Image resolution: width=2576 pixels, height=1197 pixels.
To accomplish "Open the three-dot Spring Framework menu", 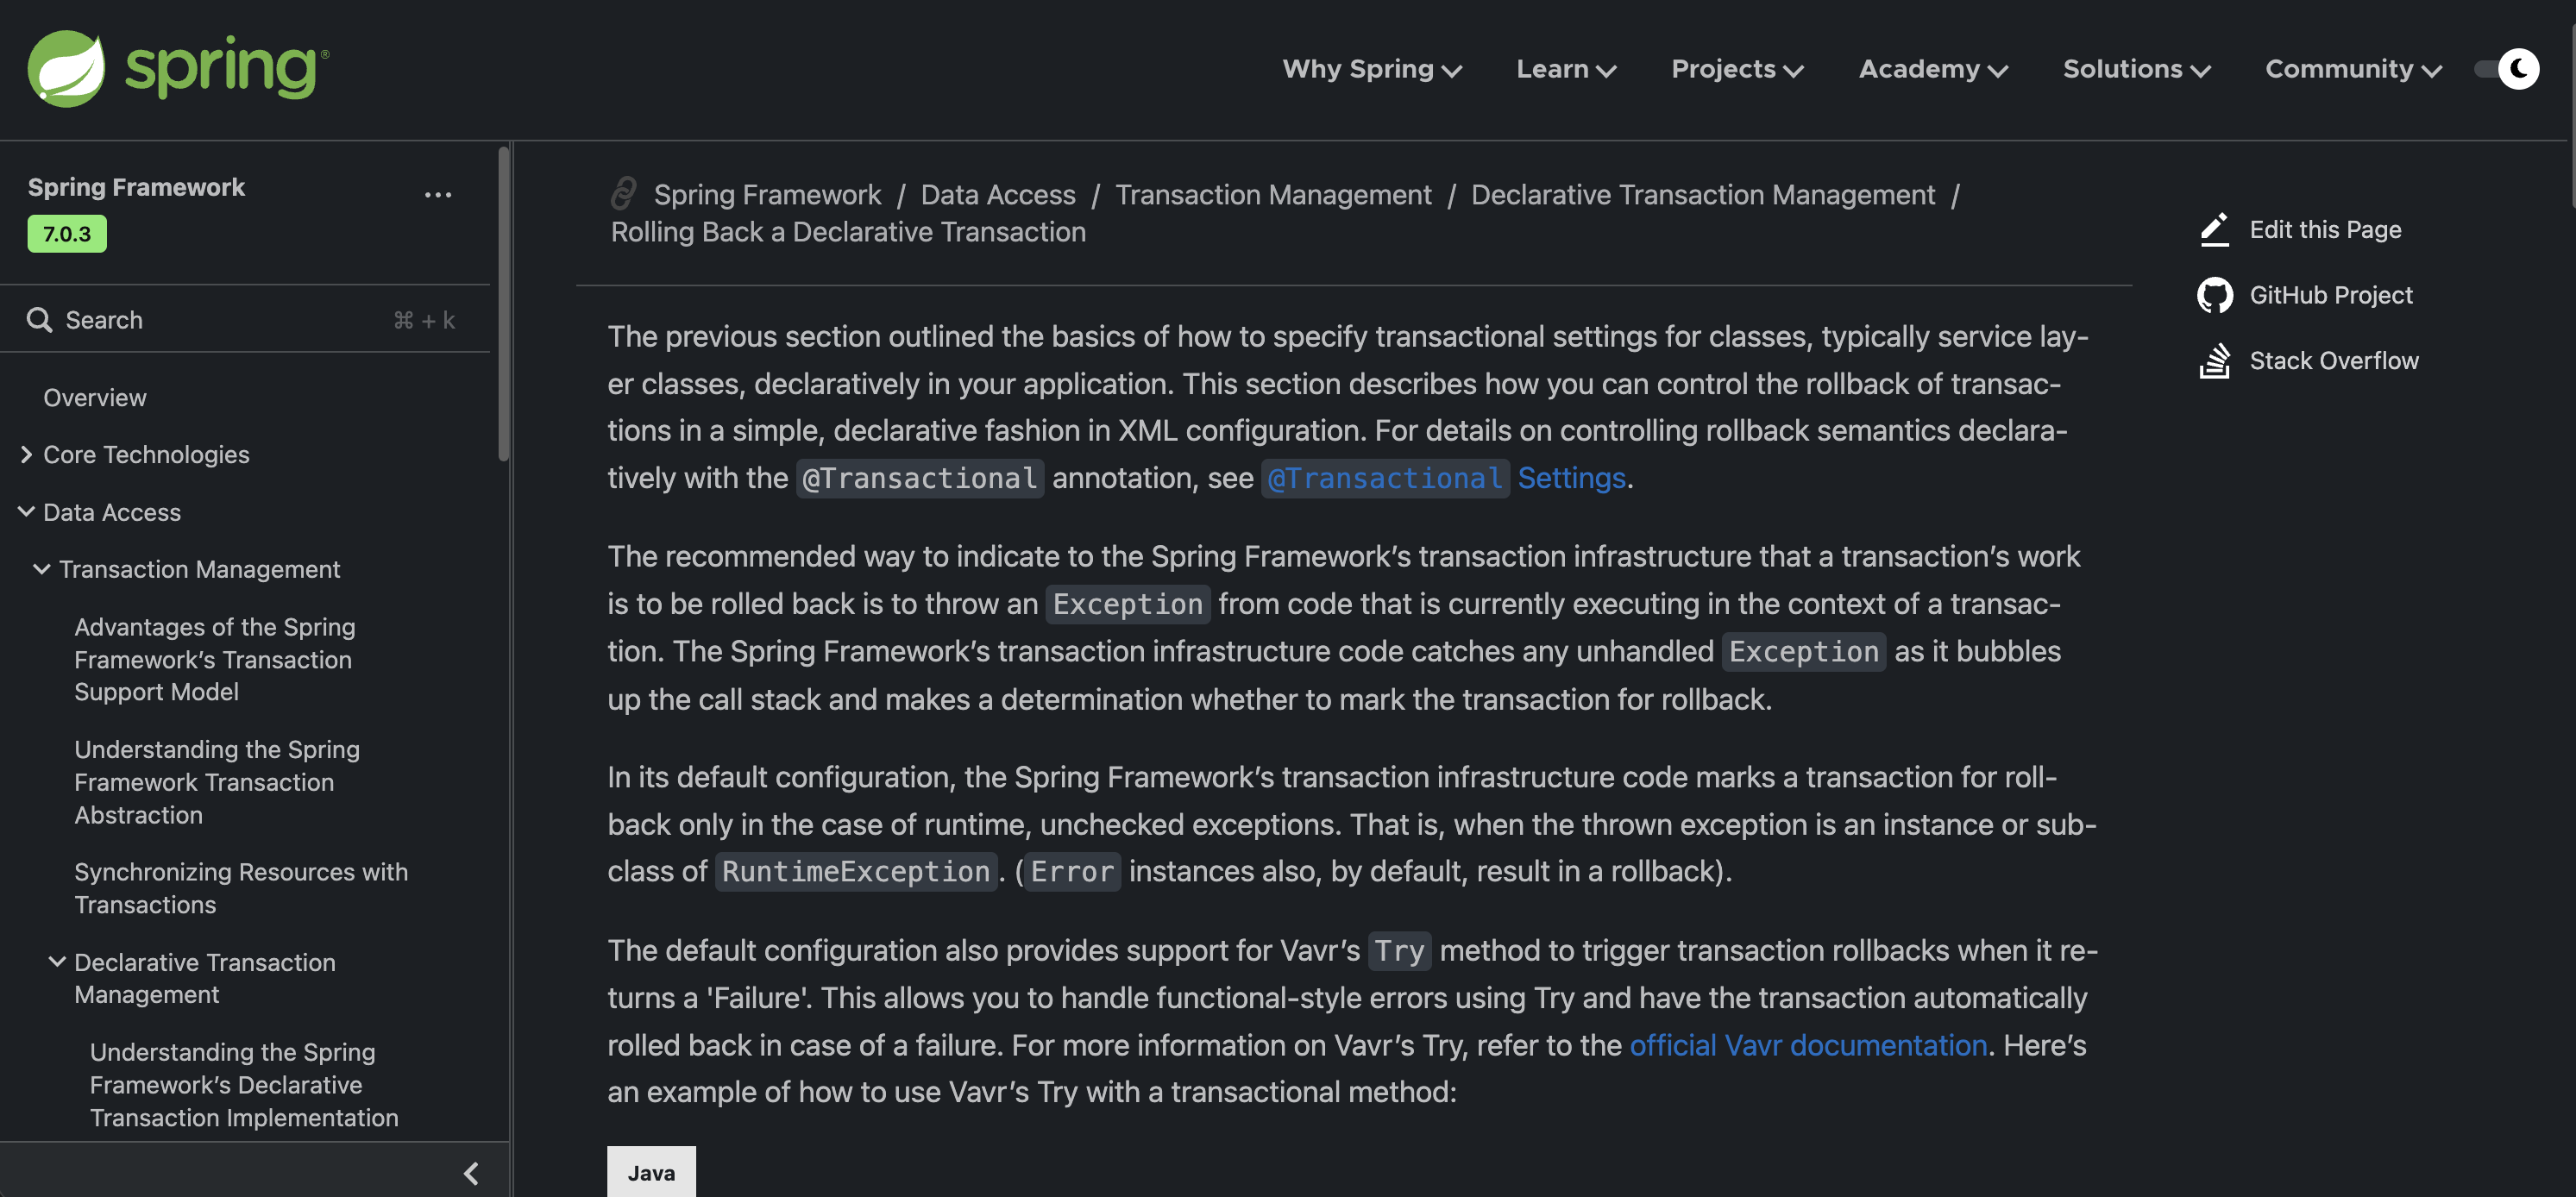I will pos(437,195).
